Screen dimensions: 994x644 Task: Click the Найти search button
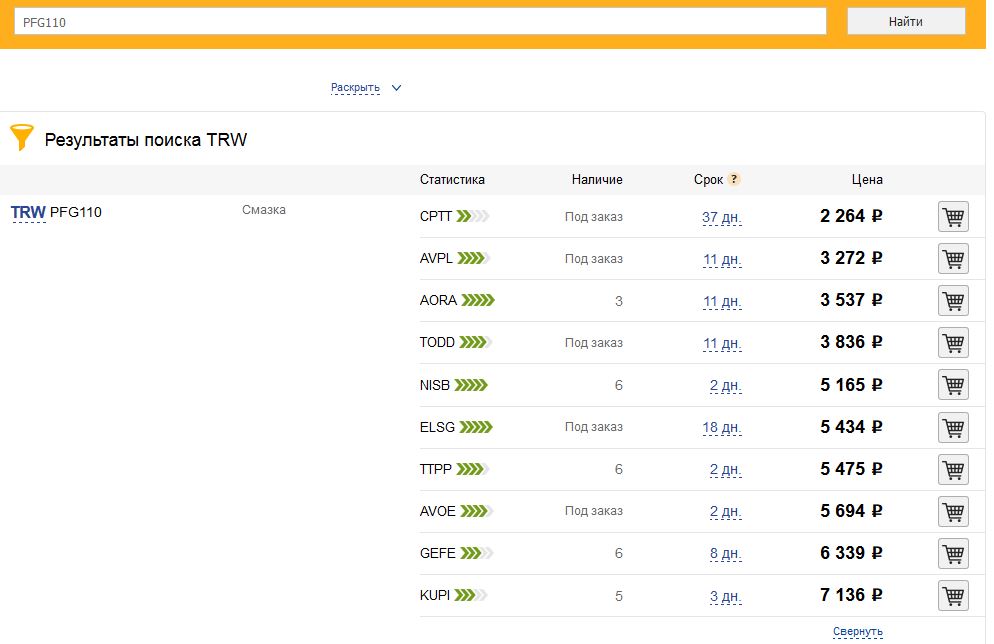tap(906, 22)
